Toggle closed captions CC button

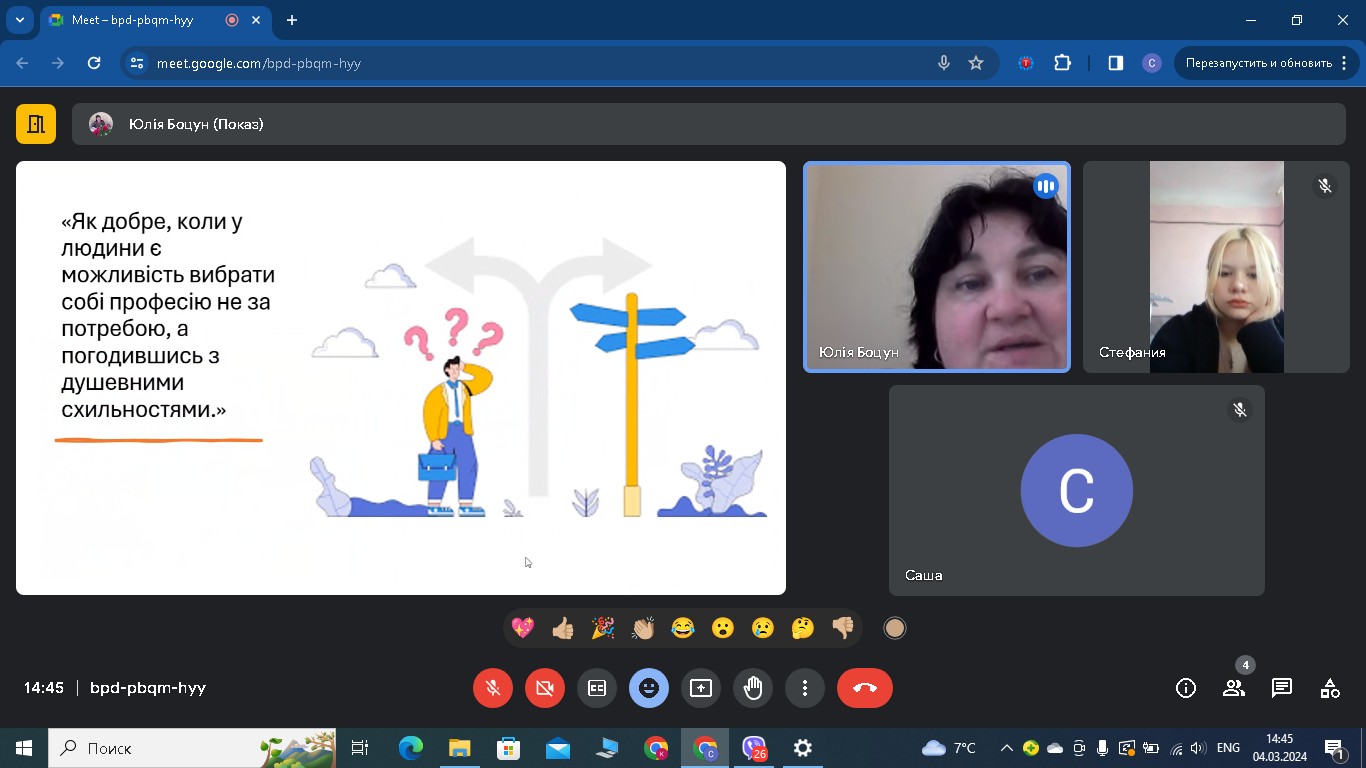pyautogui.click(x=597, y=688)
